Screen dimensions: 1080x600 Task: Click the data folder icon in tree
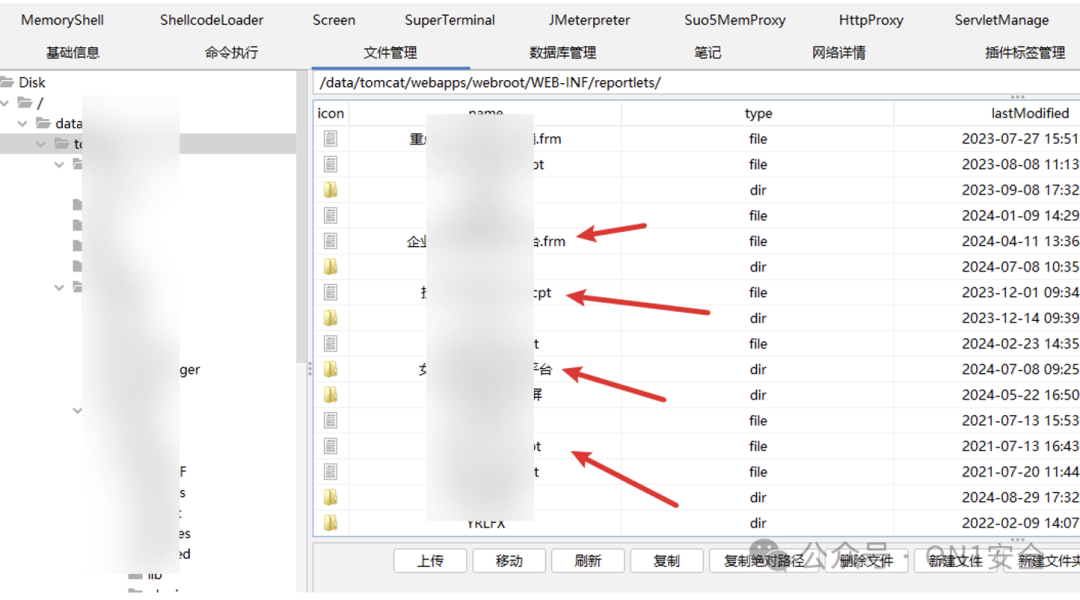point(43,123)
